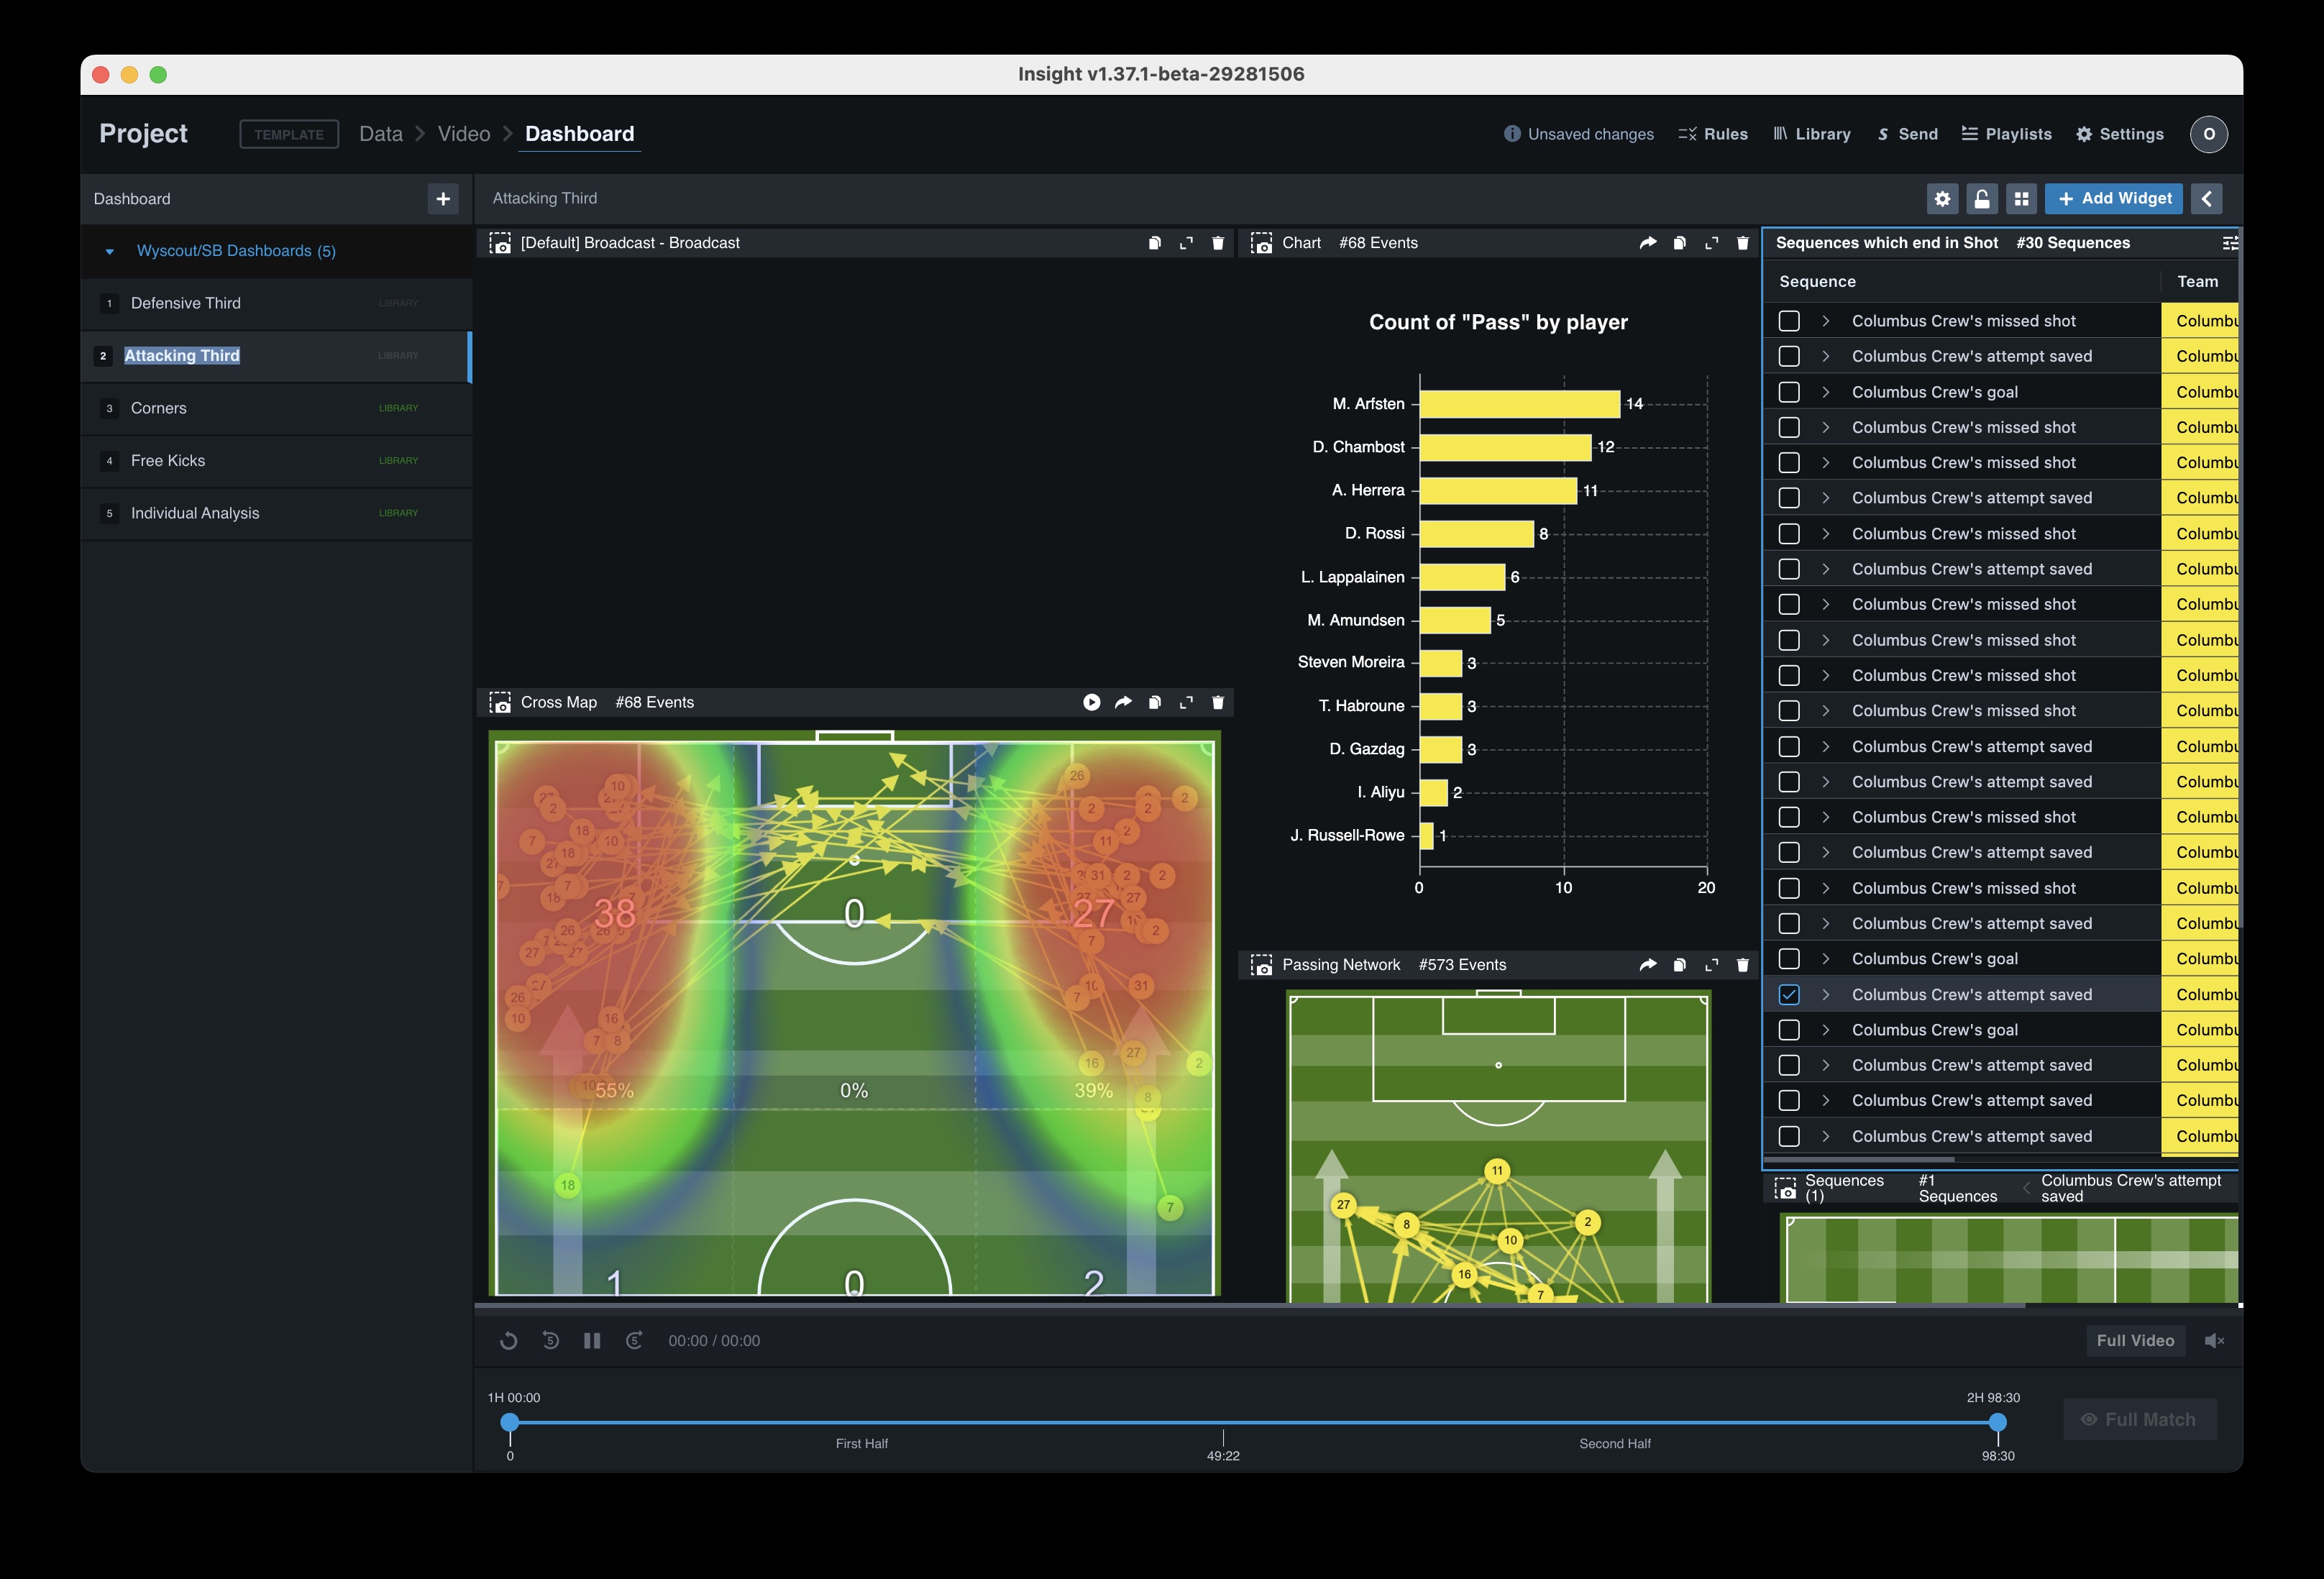The width and height of the screenshot is (2324, 1579).
Task: Open the Sequences table filter options icon
Action: 2229,243
